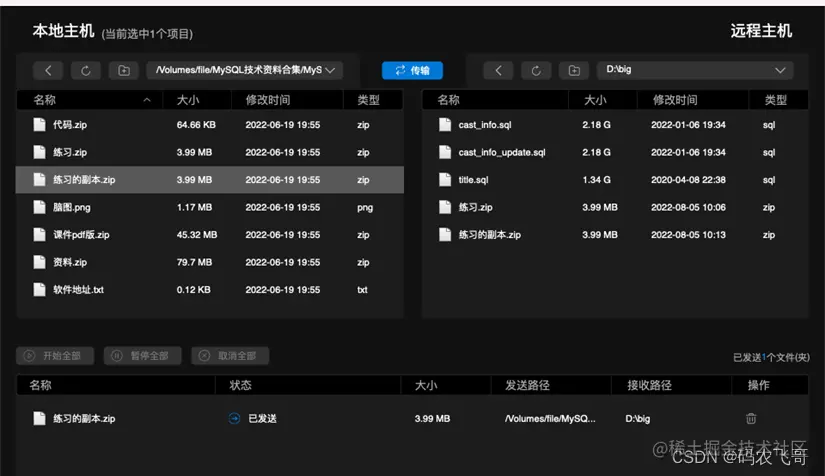Image resolution: width=825 pixels, height=476 pixels.
Task: Create new folder on local host
Action: click(x=124, y=70)
